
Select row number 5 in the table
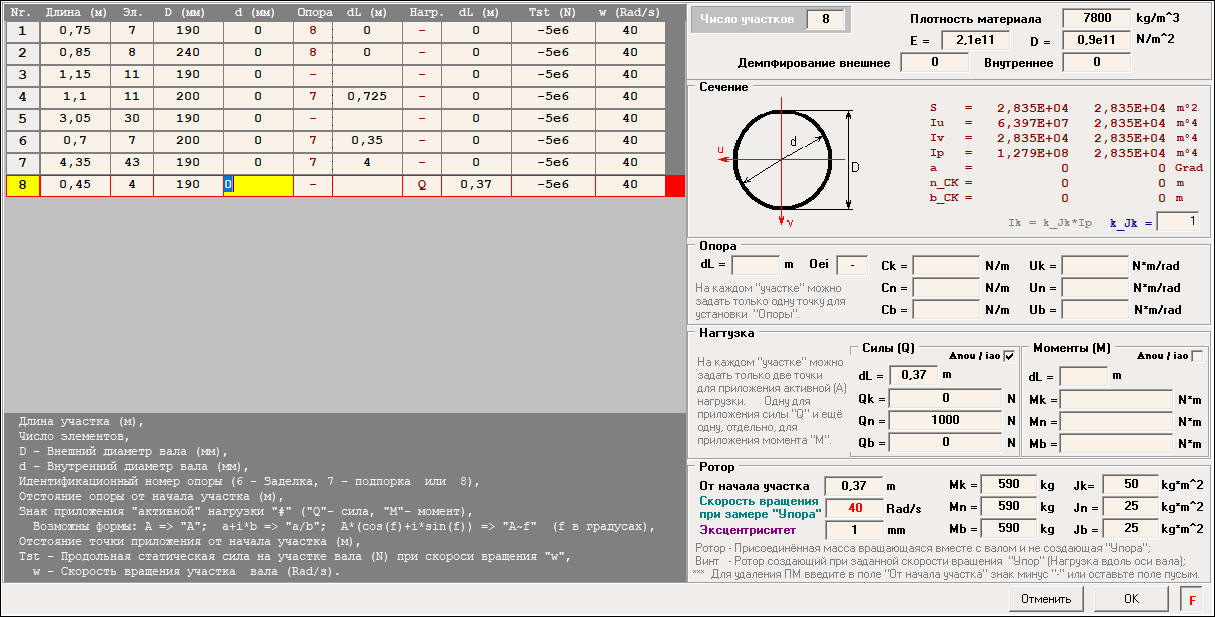(x=22, y=118)
